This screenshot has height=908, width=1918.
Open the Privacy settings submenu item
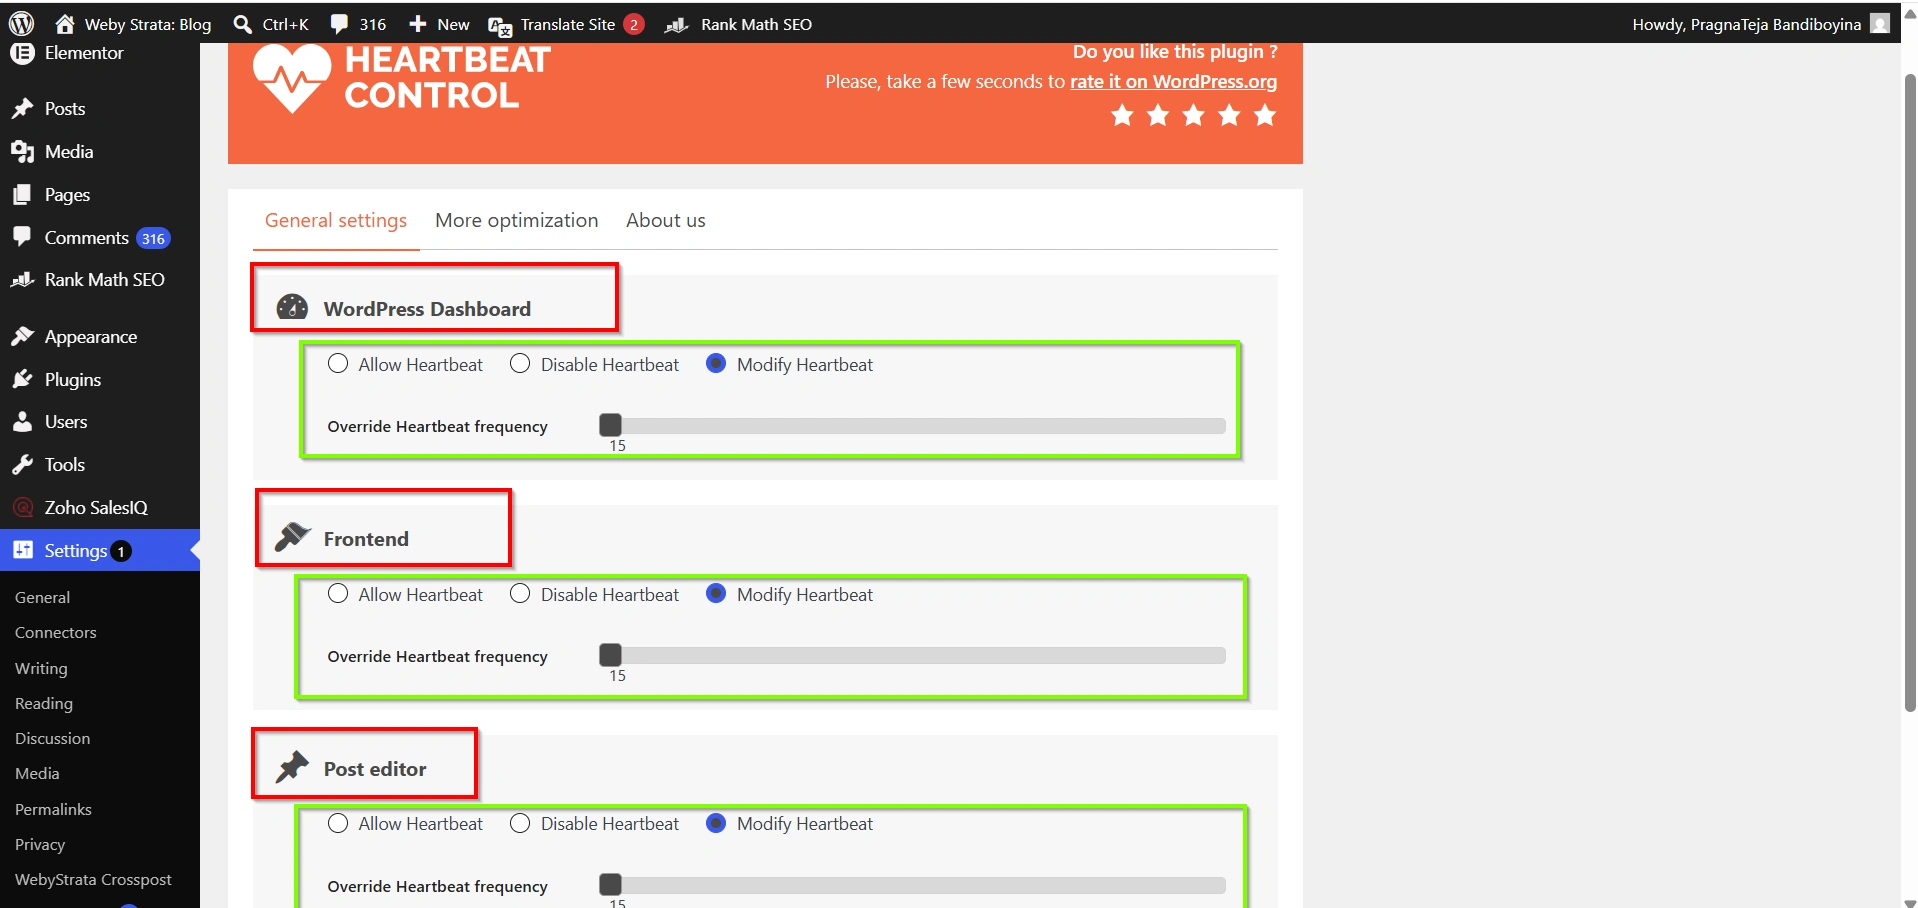click(x=40, y=844)
